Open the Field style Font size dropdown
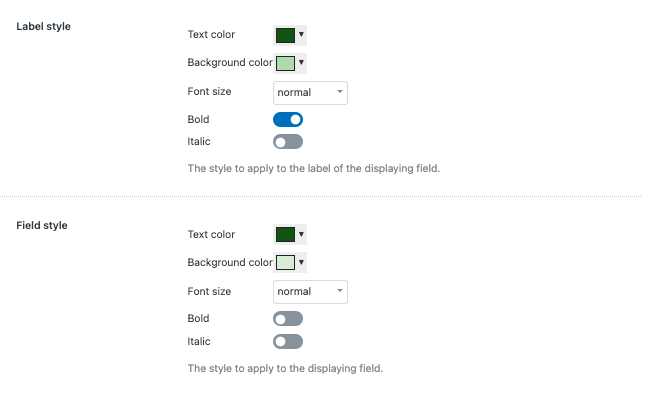This screenshot has height=393, width=650. [310, 292]
